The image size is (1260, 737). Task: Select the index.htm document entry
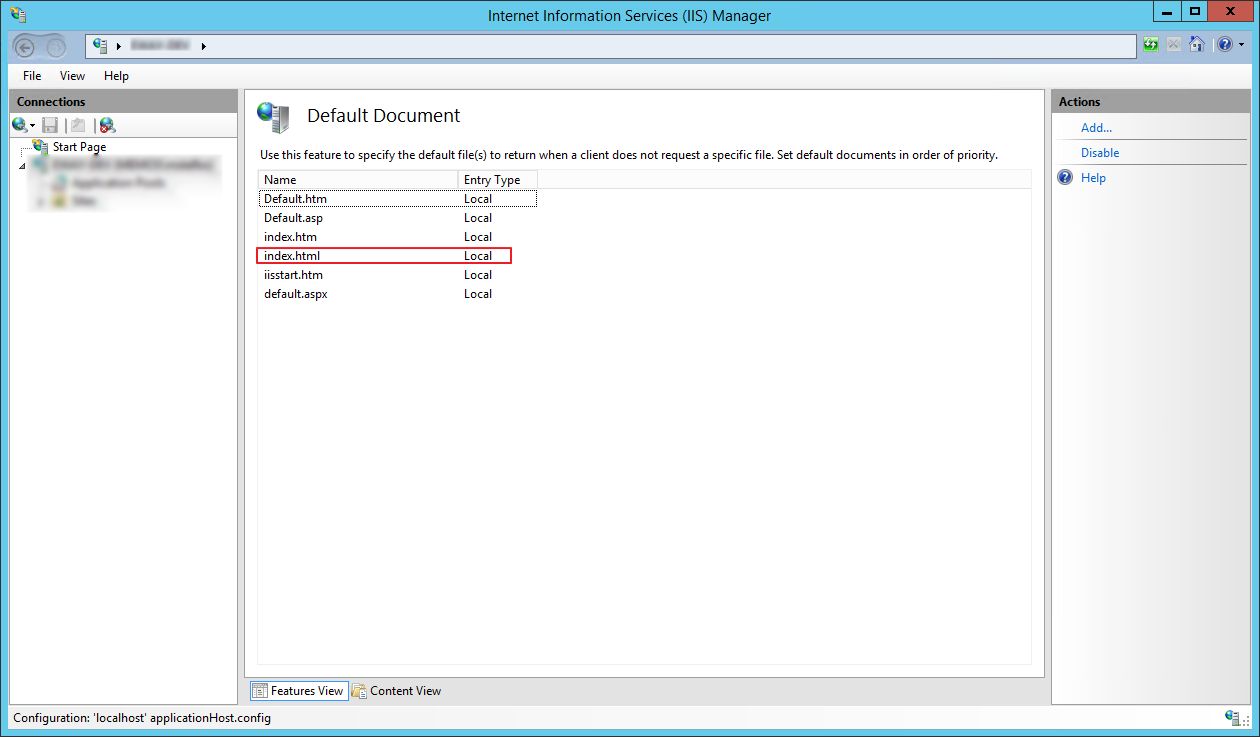290,237
